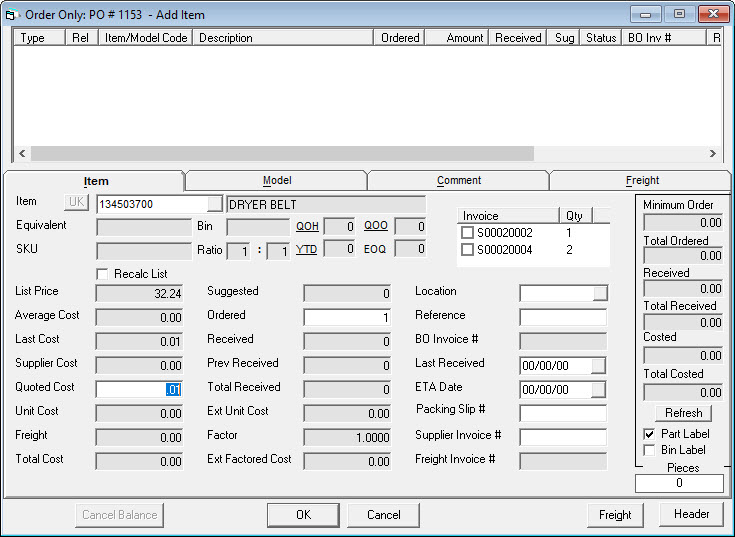Viewport: 735px width, 537px height.
Task: Click the OK button
Action: [x=303, y=515]
